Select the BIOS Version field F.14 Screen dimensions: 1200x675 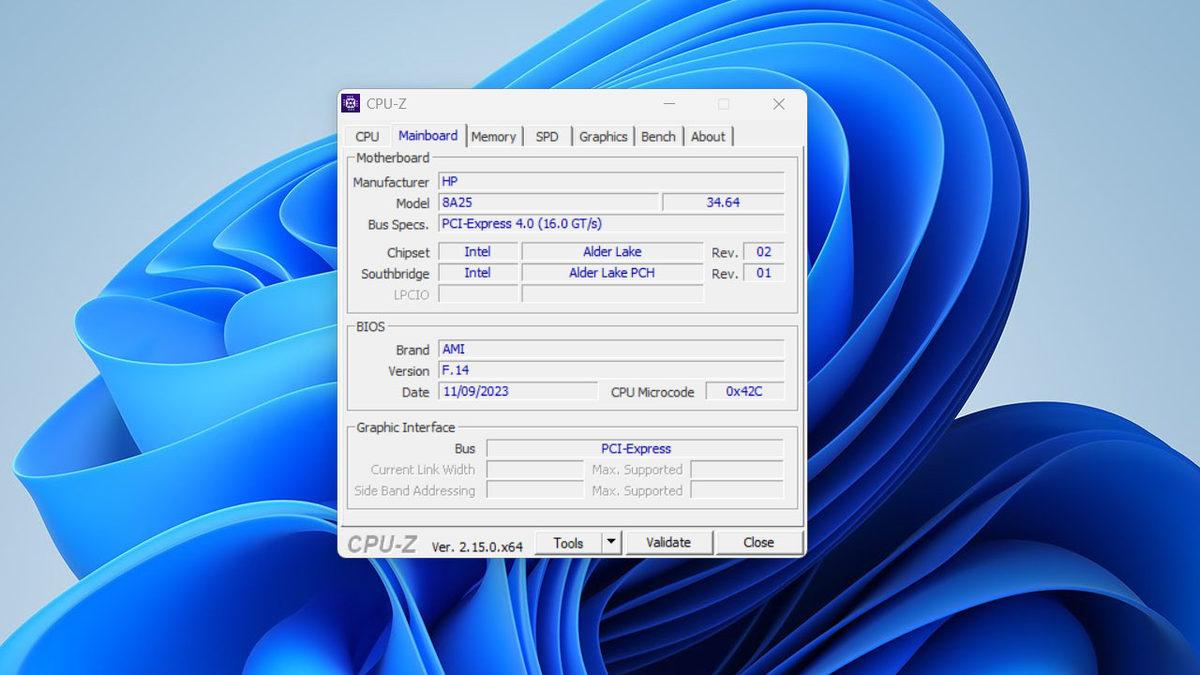tap(611, 371)
